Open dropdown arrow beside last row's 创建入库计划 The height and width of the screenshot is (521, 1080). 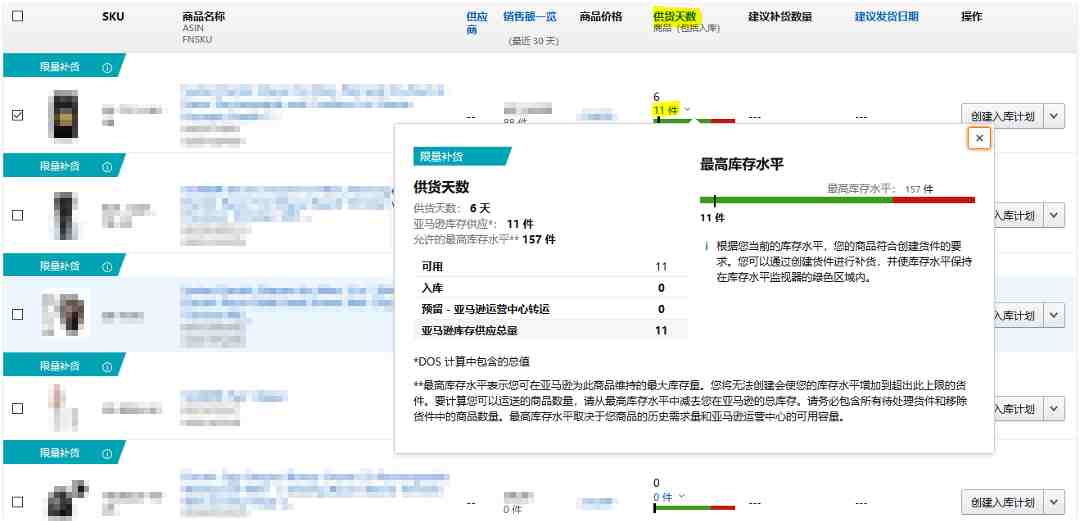[x=1054, y=502]
